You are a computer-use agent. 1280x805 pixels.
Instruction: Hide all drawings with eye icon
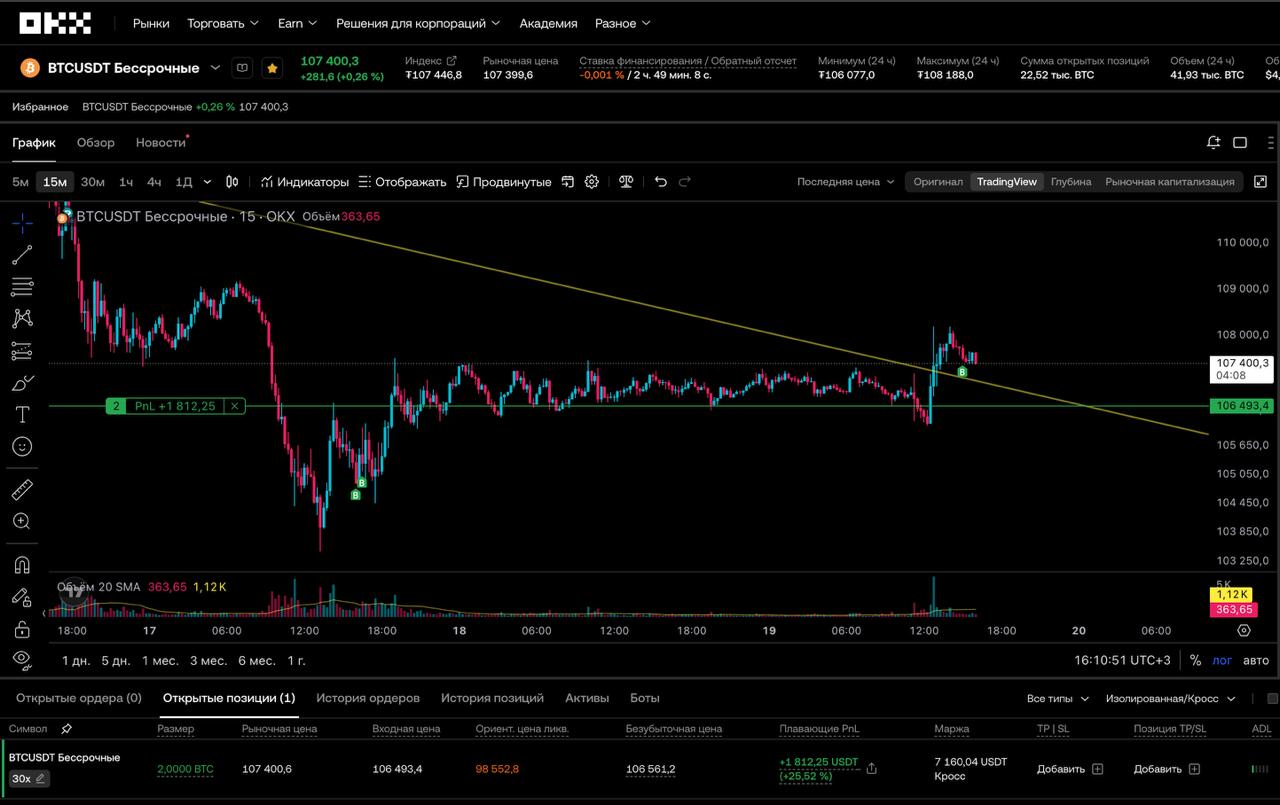[x=22, y=658]
